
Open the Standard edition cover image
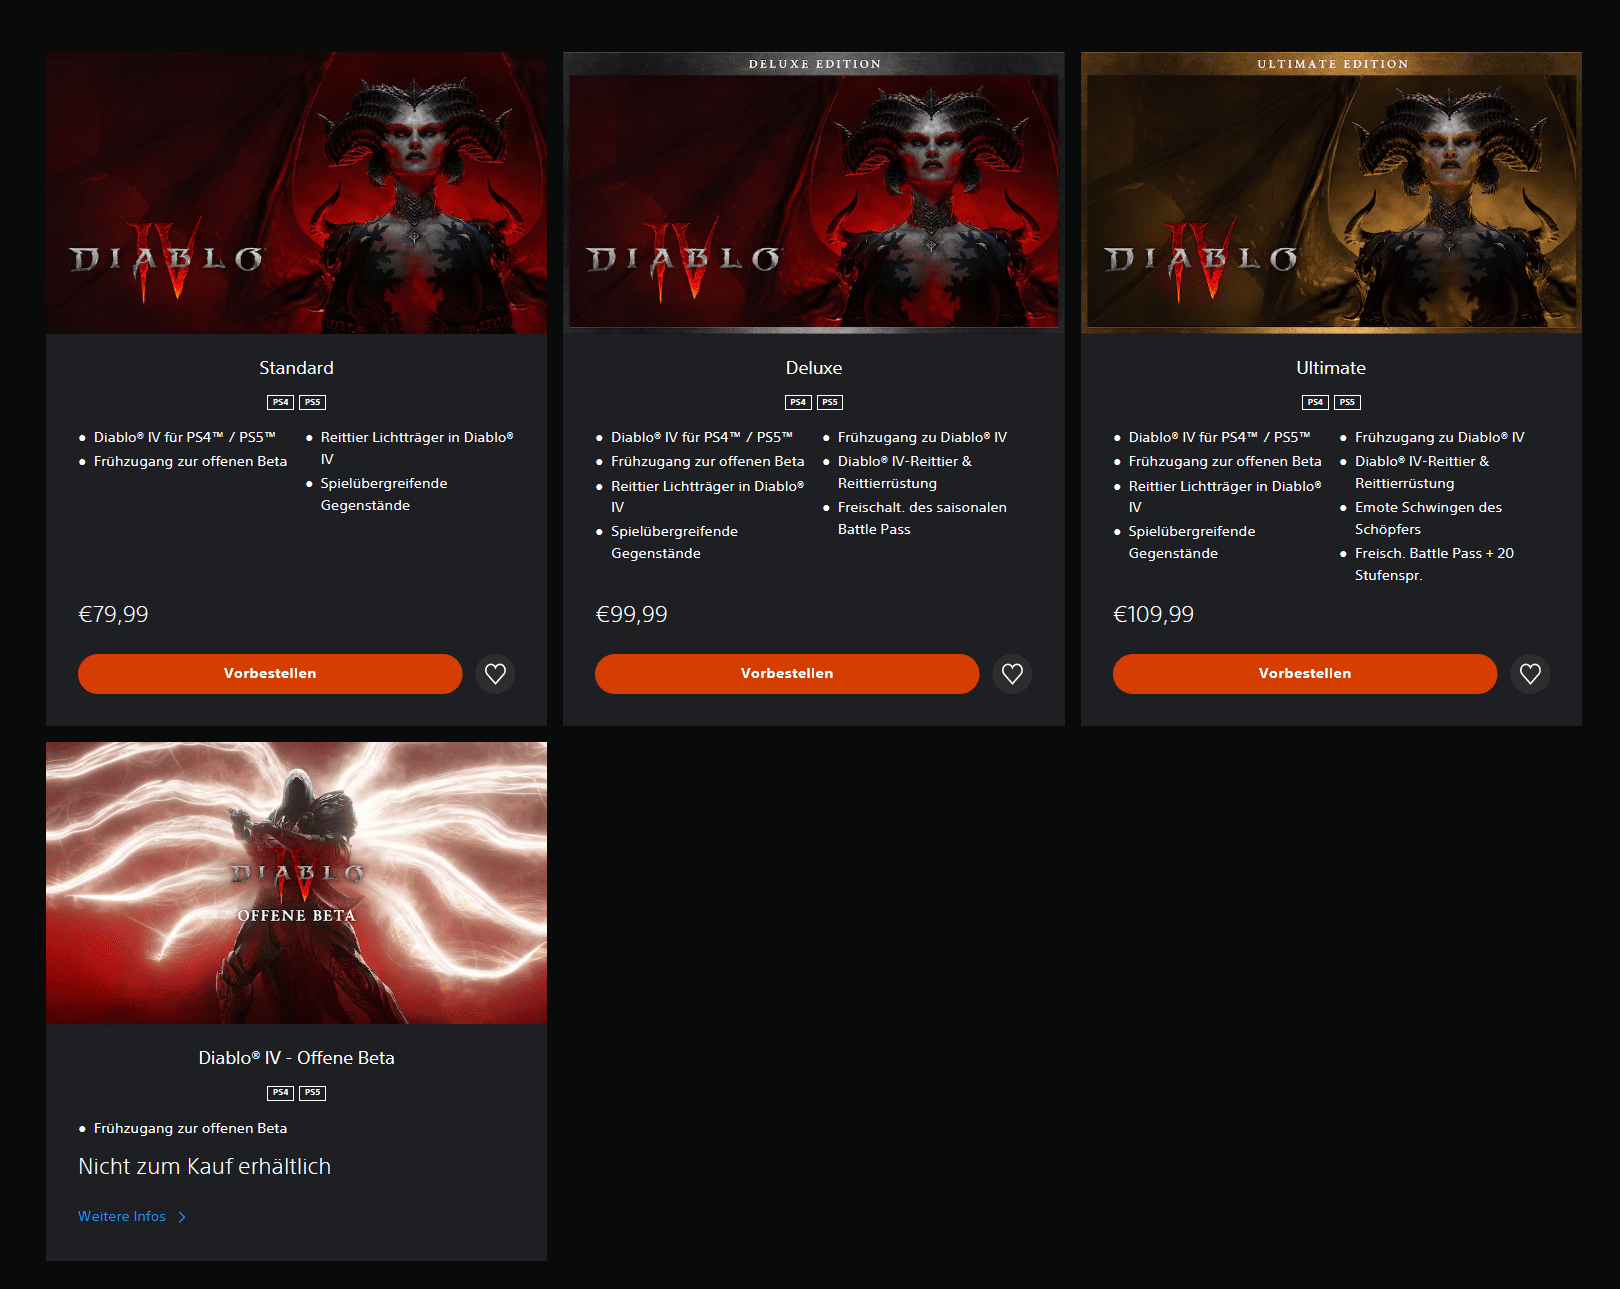(296, 193)
